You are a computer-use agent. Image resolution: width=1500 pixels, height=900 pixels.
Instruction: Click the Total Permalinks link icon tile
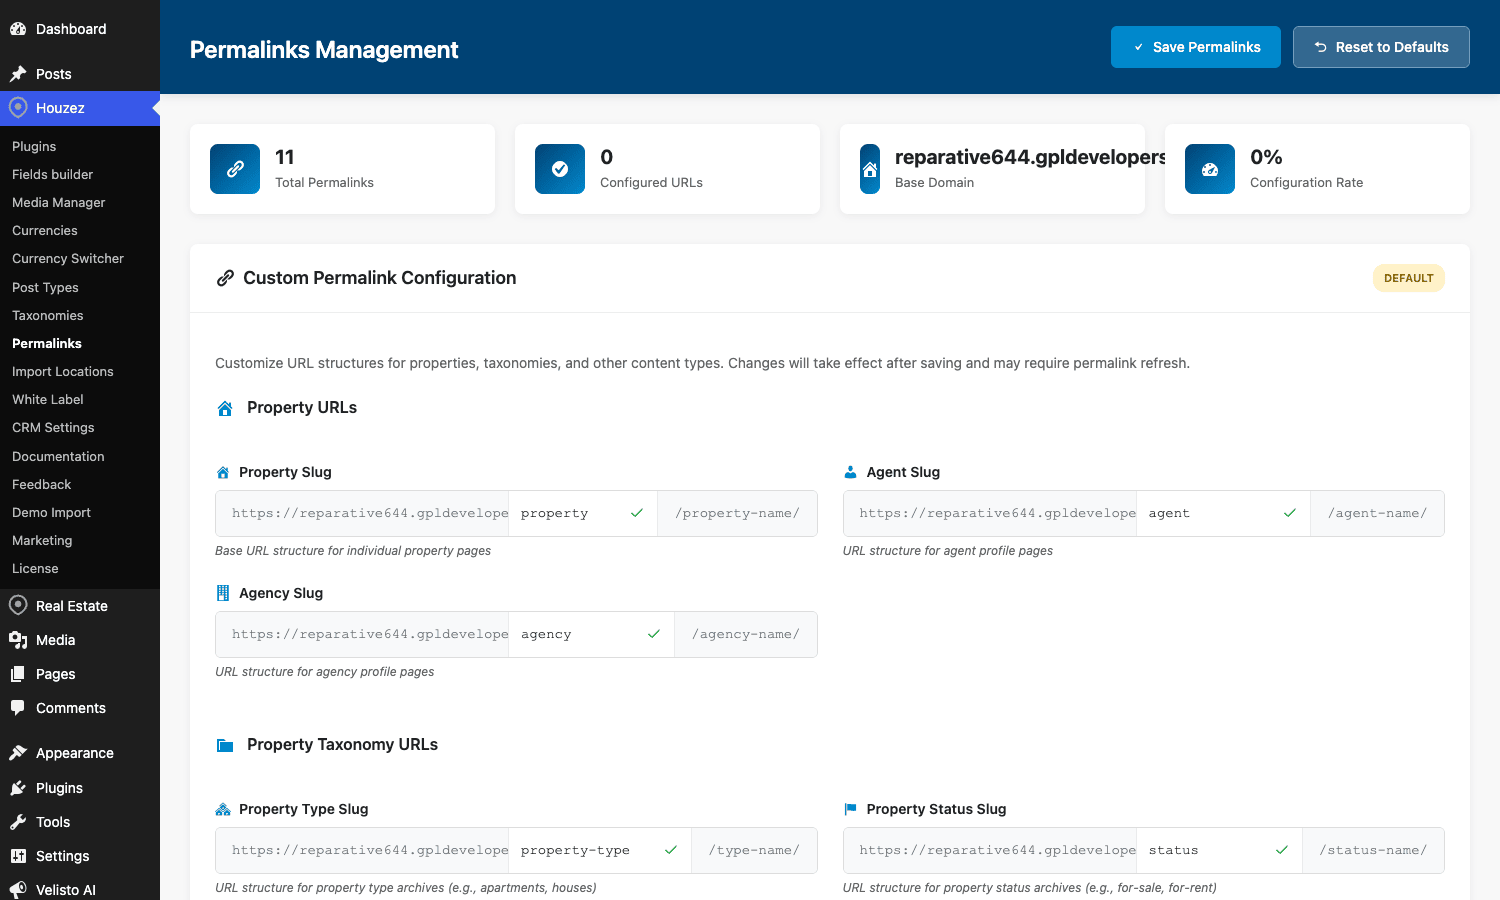235,169
